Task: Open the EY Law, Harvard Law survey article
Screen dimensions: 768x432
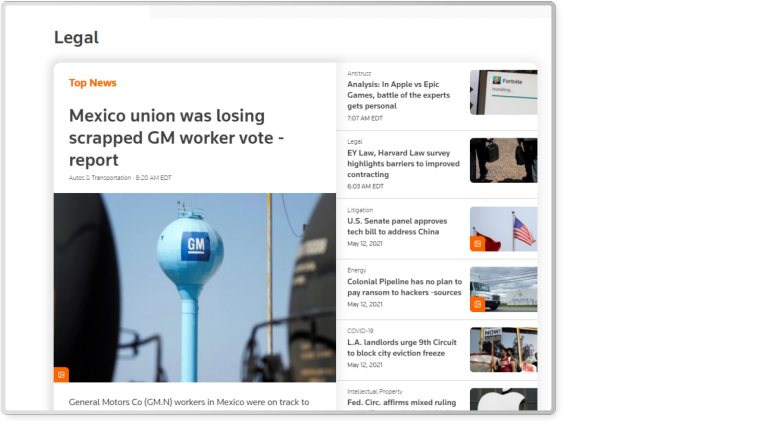Action: 403,164
